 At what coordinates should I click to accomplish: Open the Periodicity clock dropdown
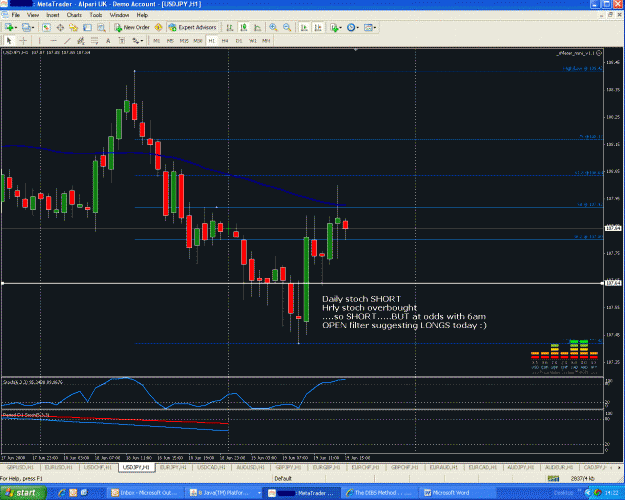point(352,27)
